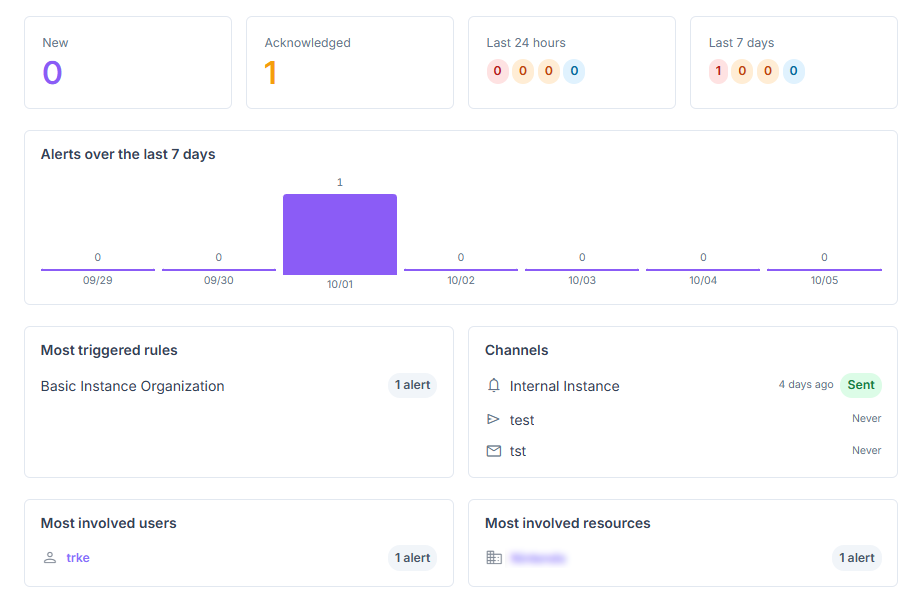Click the 10/02 date label in chart
The height and width of the screenshot is (593, 903).
point(461,280)
